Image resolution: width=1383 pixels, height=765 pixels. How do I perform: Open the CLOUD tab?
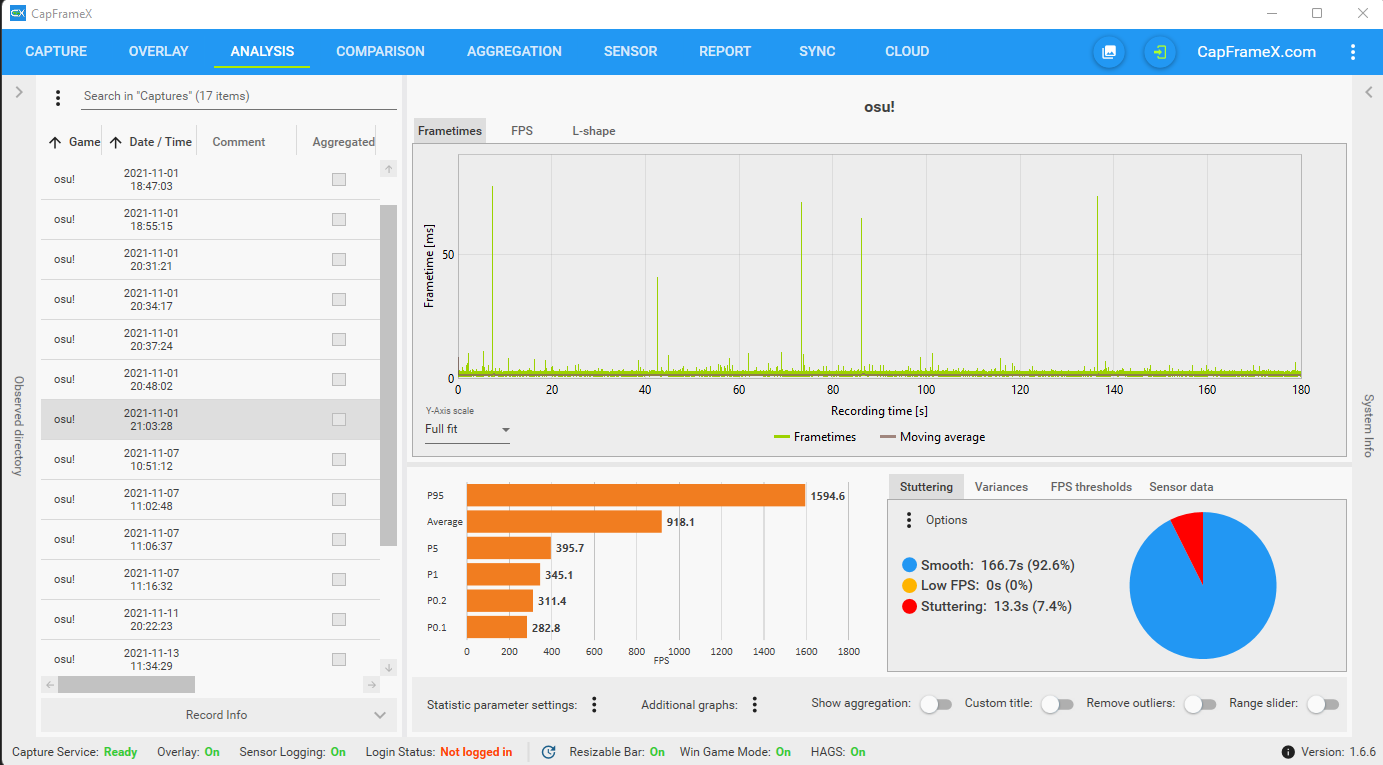click(x=907, y=52)
